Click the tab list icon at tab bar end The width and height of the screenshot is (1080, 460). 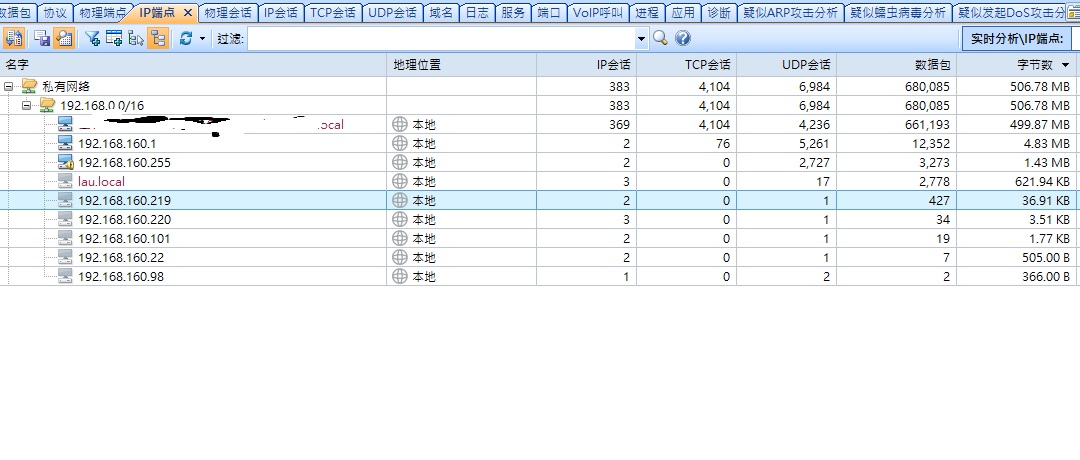click(1073, 12)
